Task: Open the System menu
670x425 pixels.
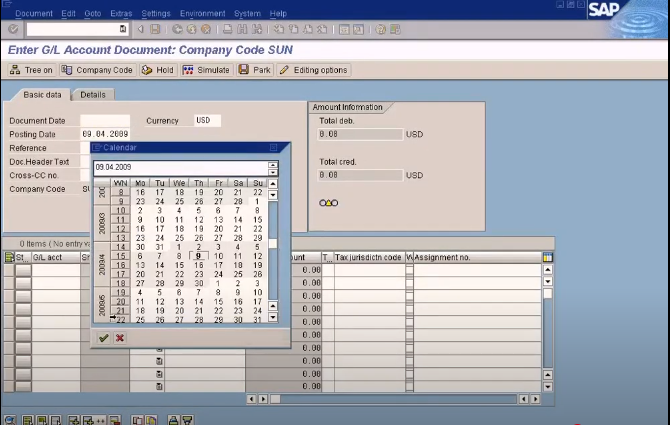Action: pyautogui.click(x=247, y=14)
